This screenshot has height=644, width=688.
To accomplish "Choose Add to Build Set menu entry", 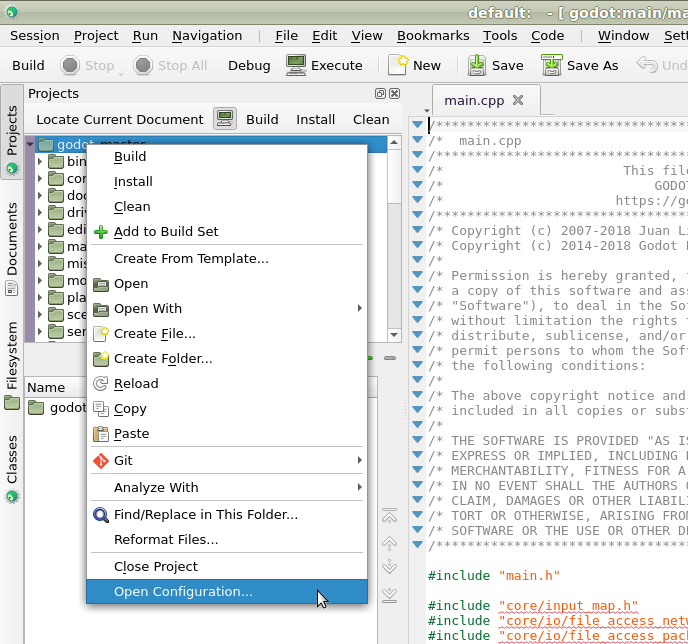I will (166, 232).
